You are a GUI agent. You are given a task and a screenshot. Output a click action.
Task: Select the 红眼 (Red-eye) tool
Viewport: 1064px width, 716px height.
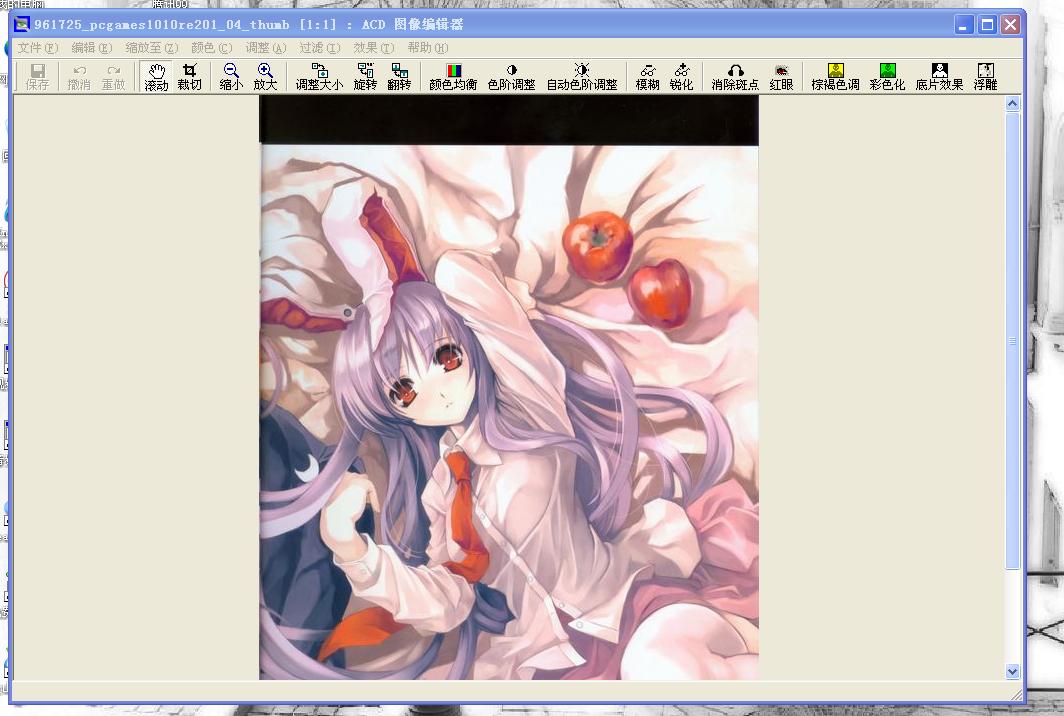pos(781,77)
